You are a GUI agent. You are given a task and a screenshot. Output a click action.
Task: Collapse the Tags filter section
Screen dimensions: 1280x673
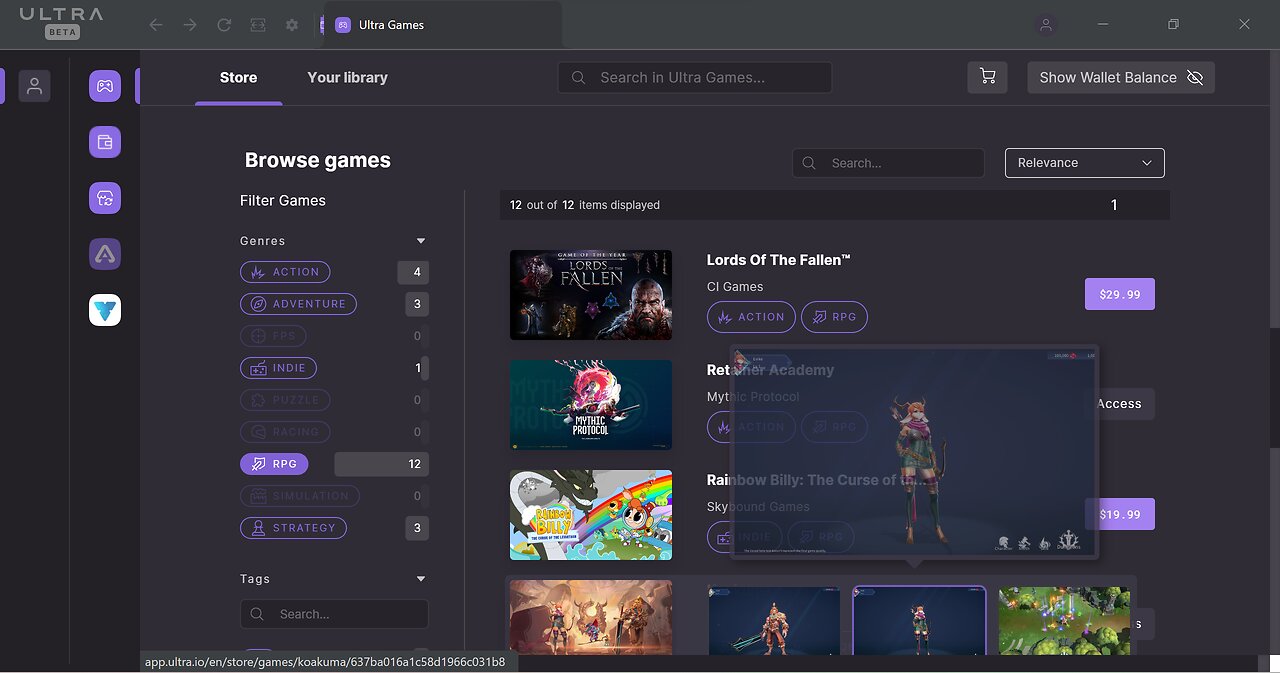click(x=421, y=579)
